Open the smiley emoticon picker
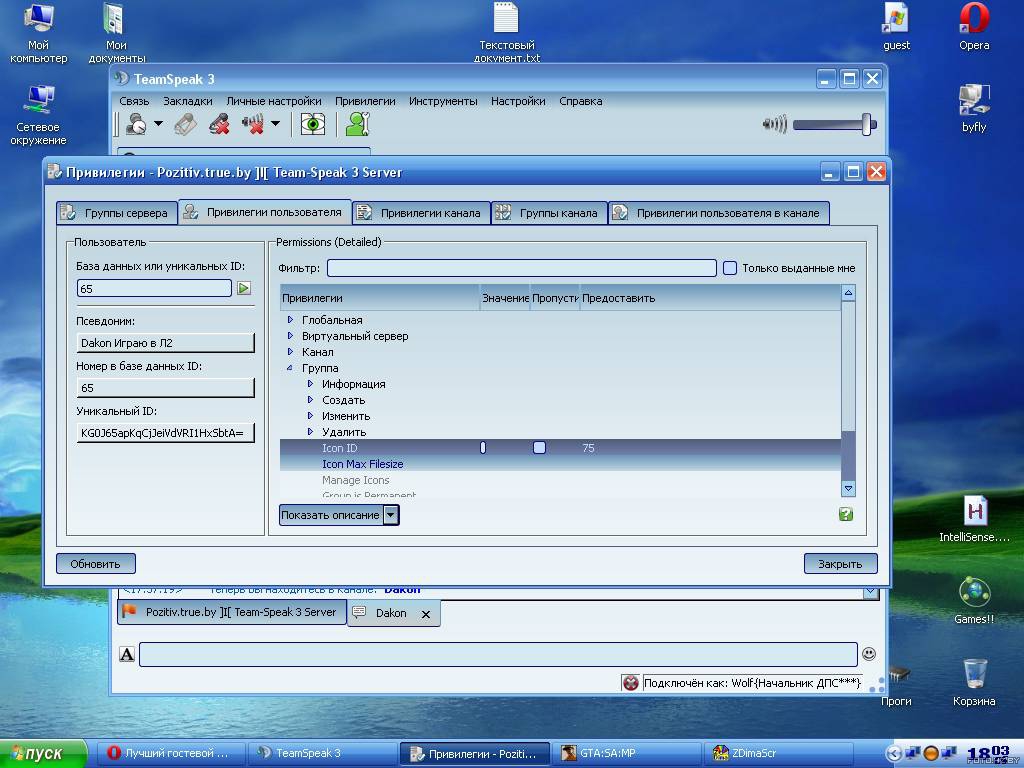The width and height of the screenshot is (1024, 768). (869, 654)
